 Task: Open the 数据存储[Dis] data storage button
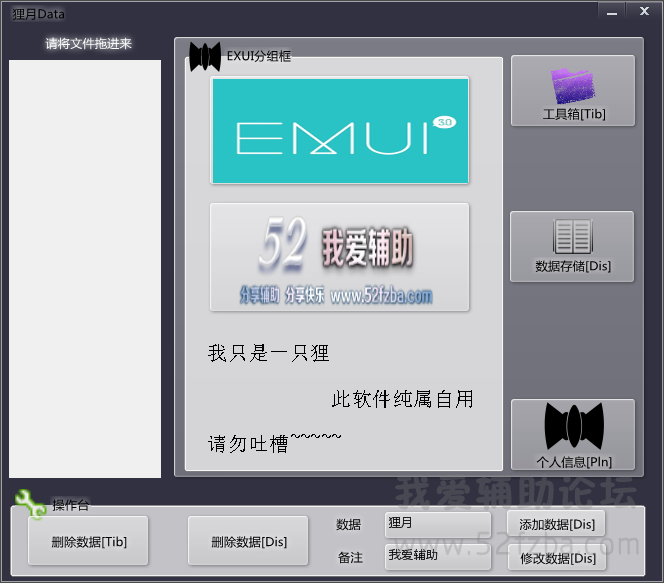tap(572, 246)
